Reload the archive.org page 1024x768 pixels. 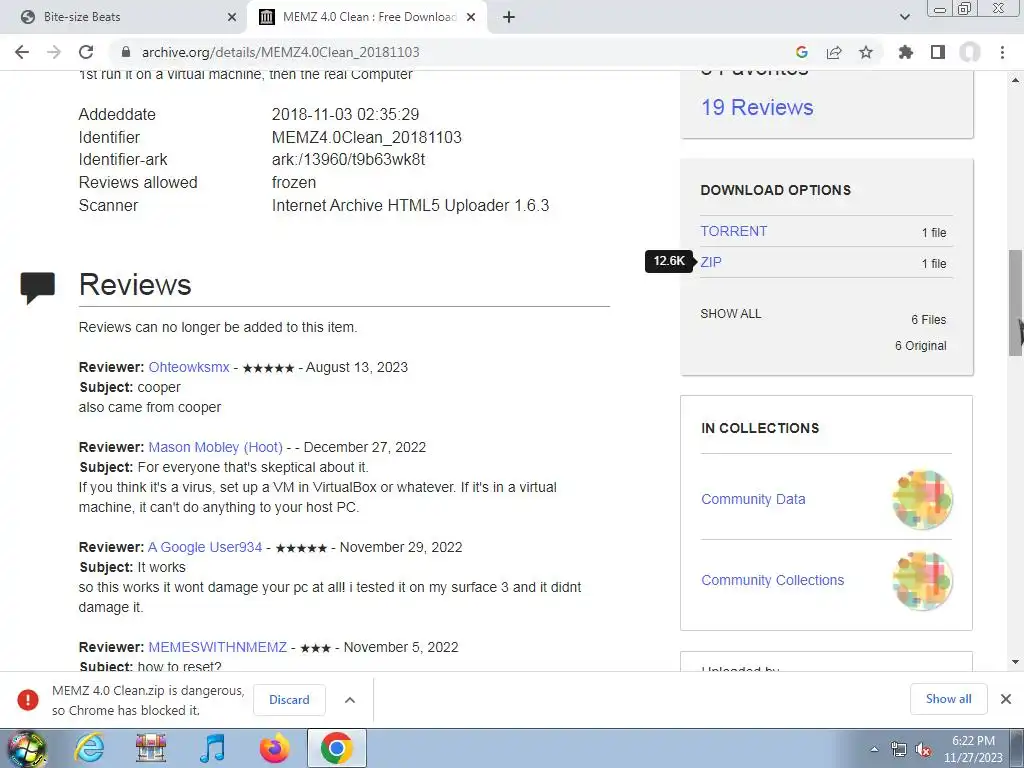pyautogui.click(x=86, y=52)
